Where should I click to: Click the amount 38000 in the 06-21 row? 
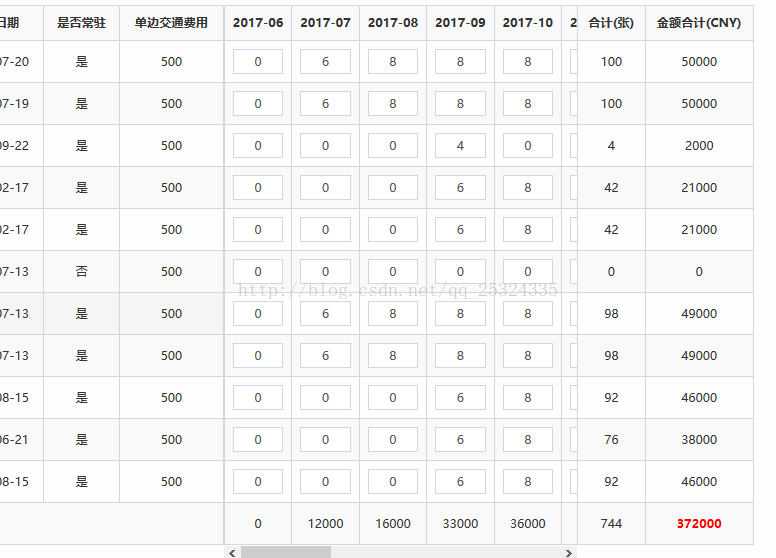699,440
